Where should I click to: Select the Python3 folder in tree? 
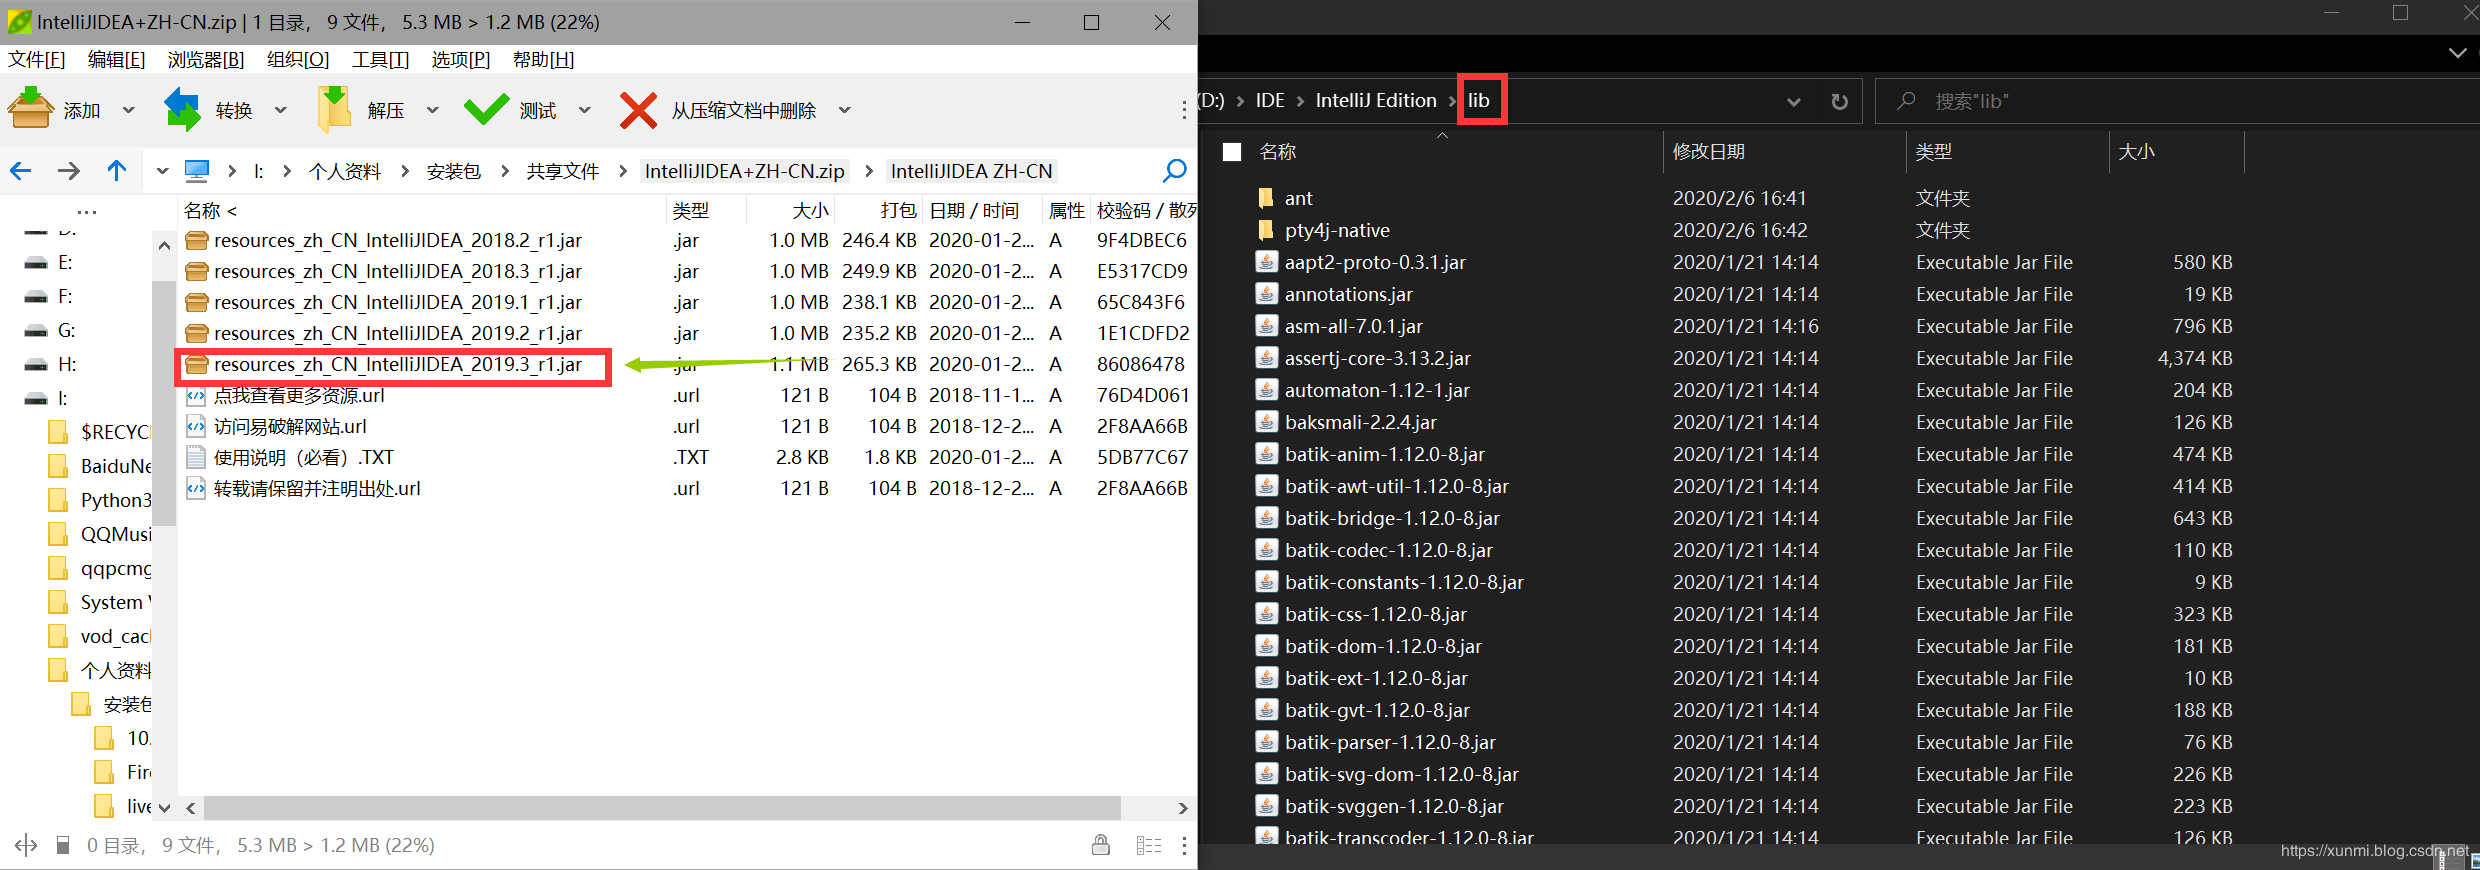(116, 500)
